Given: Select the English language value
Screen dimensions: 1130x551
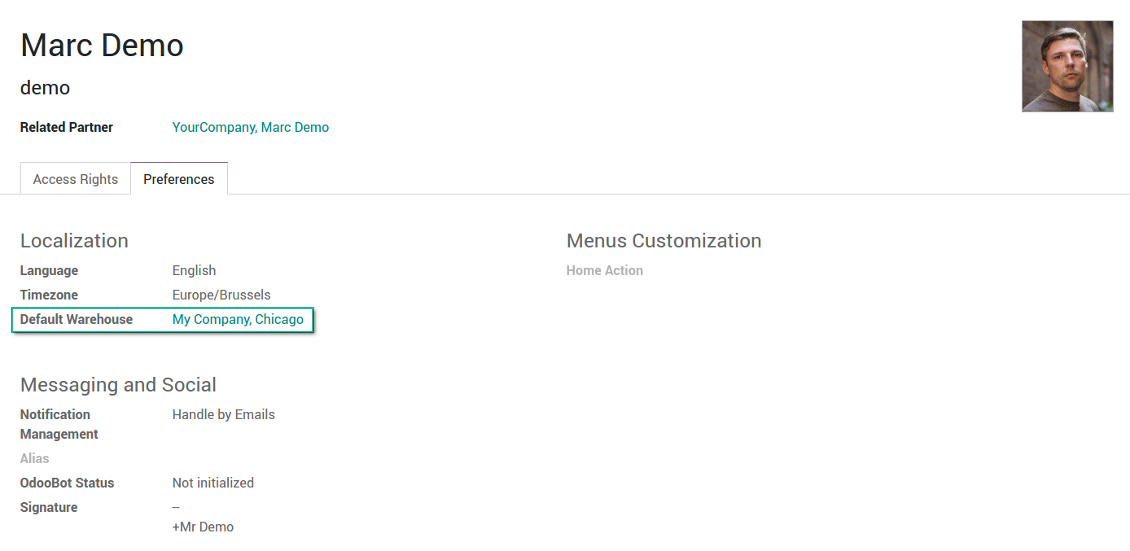Looking at the screenshot, I should click(194, 271).
